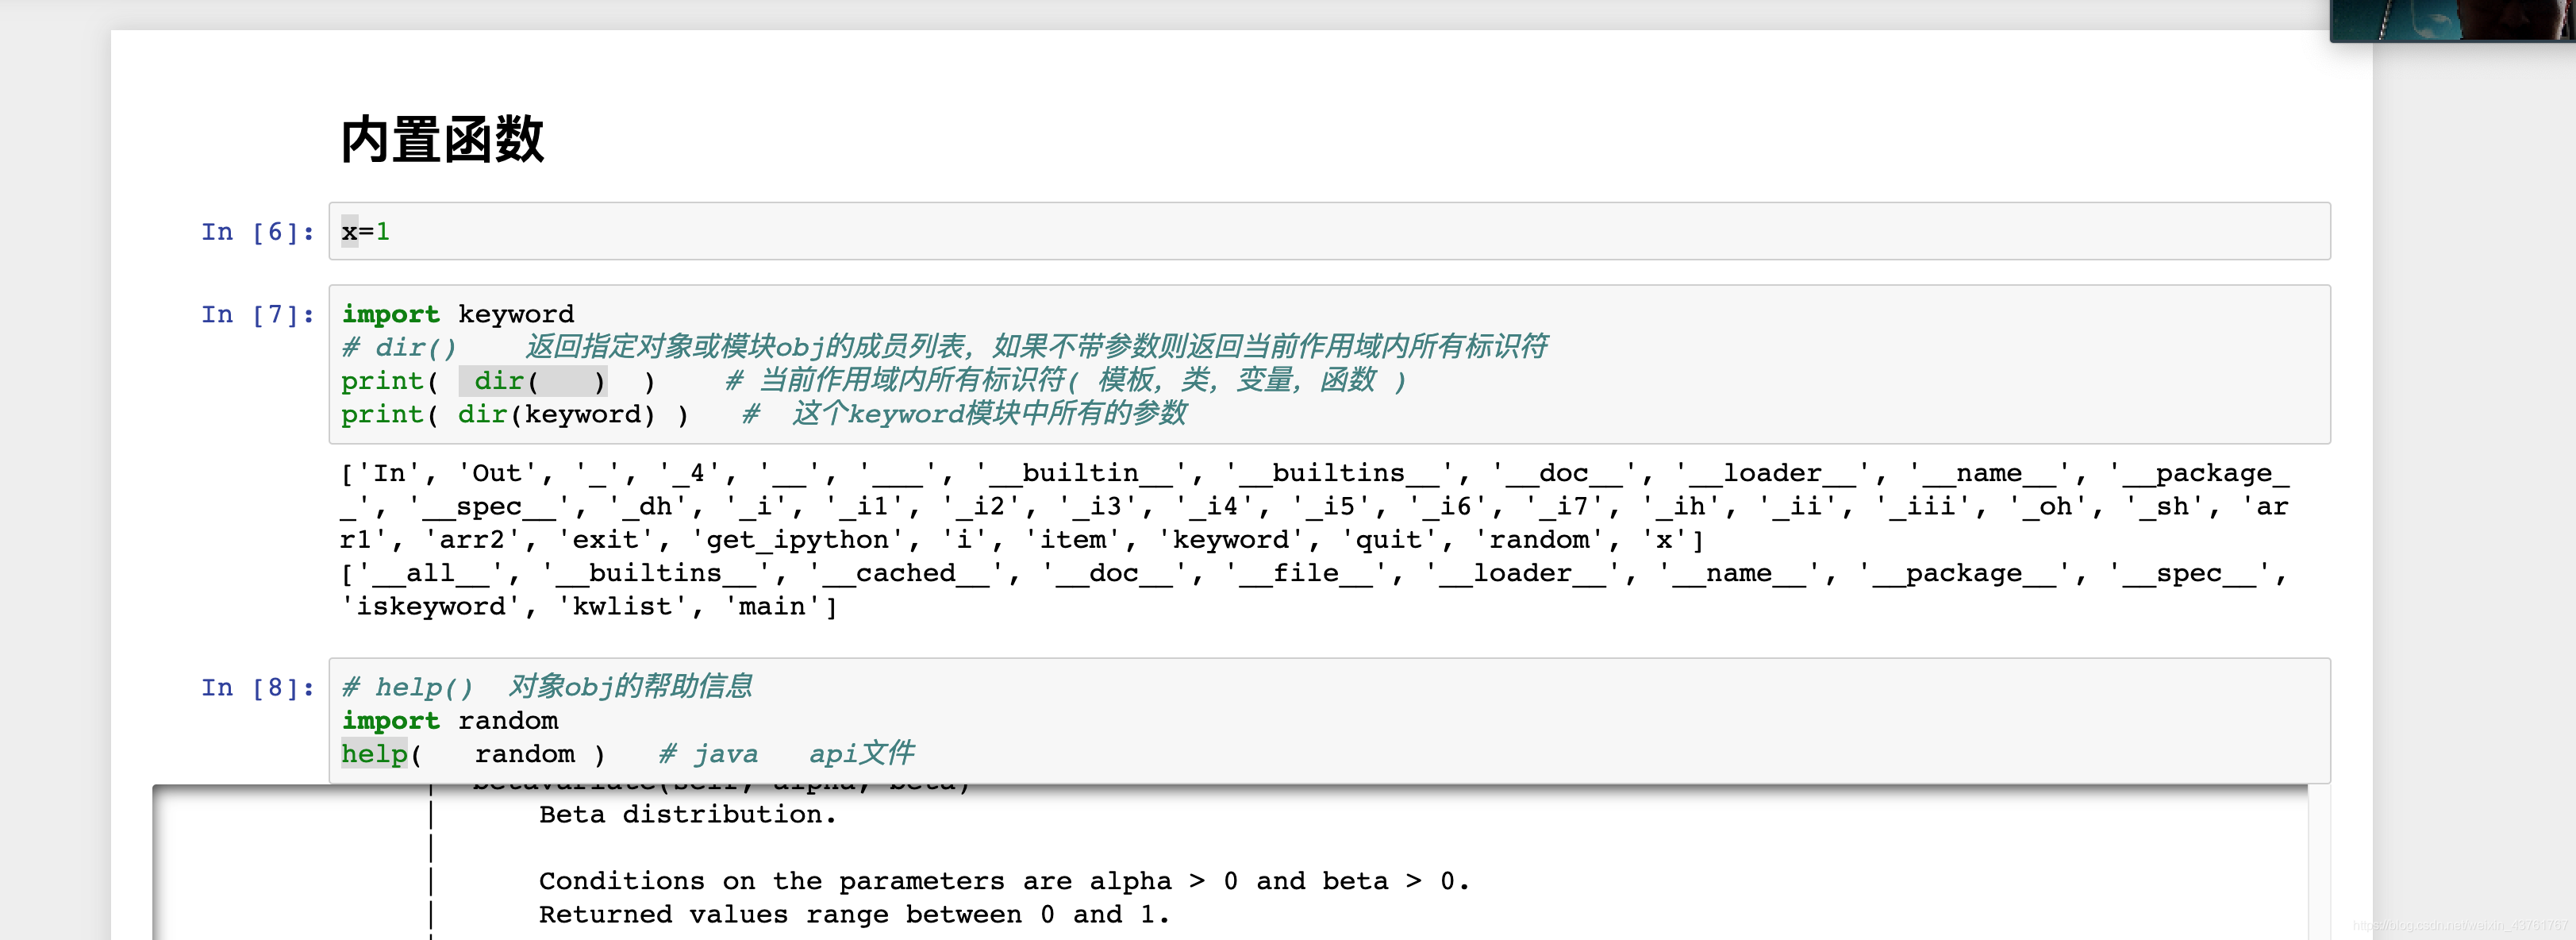The width and height of the screenshot is (2576, 940).
Task: Click the 内置函数 heading
Action: coord(442,139)
